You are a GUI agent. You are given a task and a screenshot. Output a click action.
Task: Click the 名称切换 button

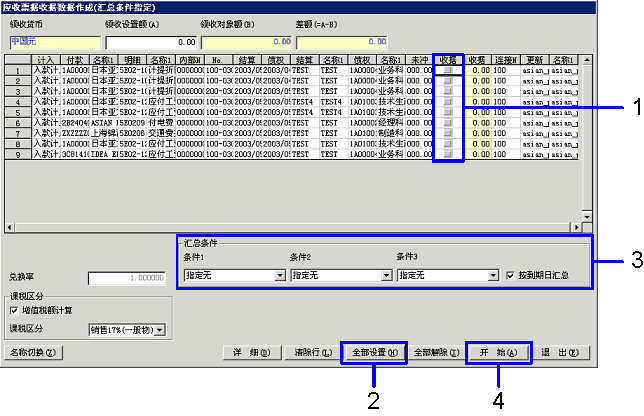pos(36,353)
